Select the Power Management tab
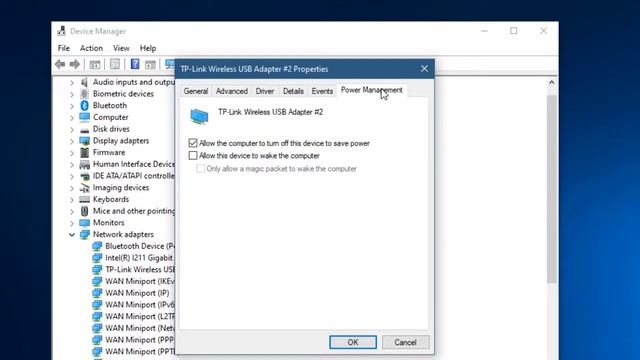The width and height of the screenshot is (640, 360). (371, 90)
